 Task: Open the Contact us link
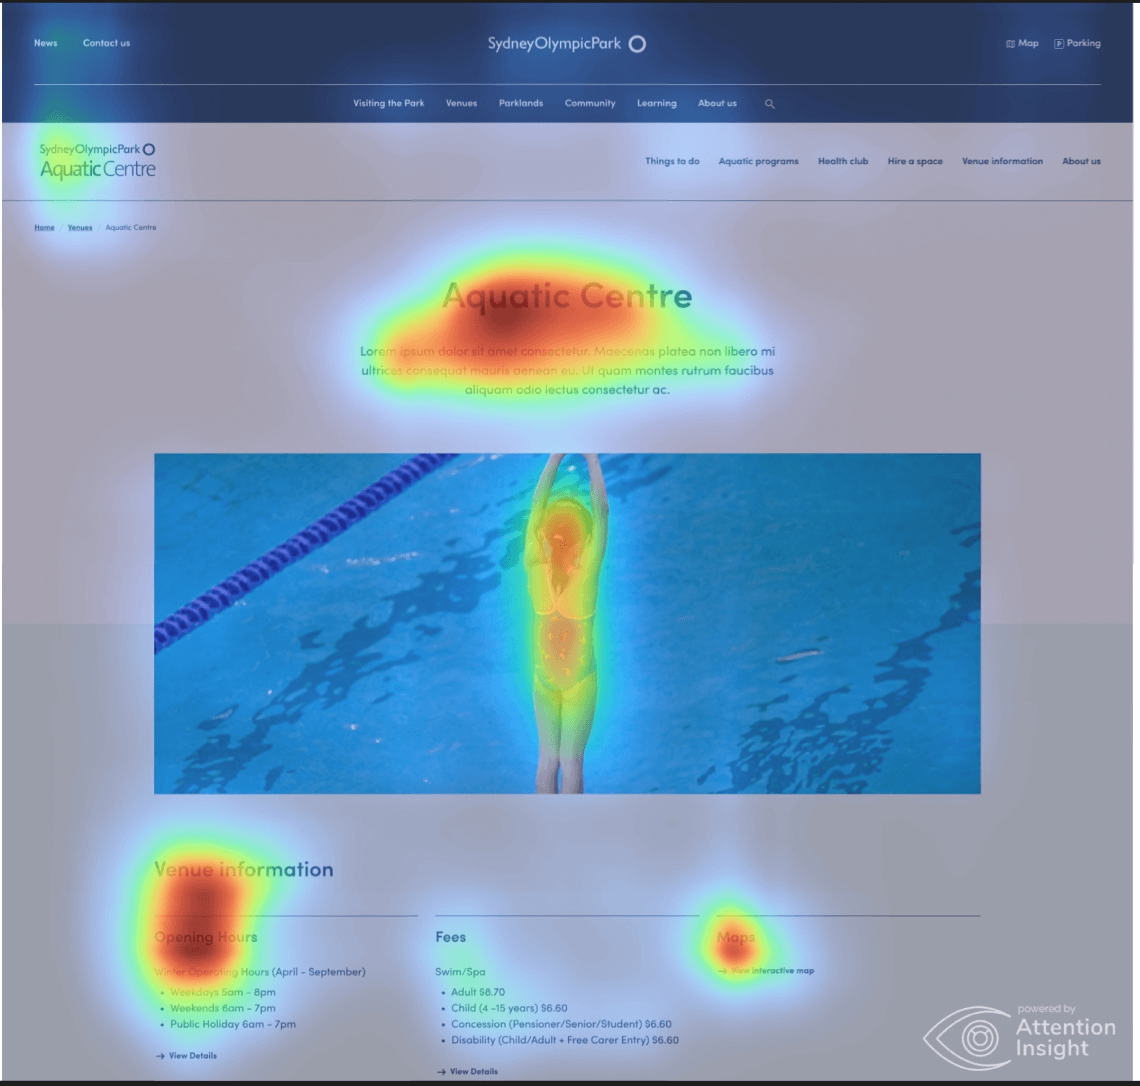coord(106,43)
